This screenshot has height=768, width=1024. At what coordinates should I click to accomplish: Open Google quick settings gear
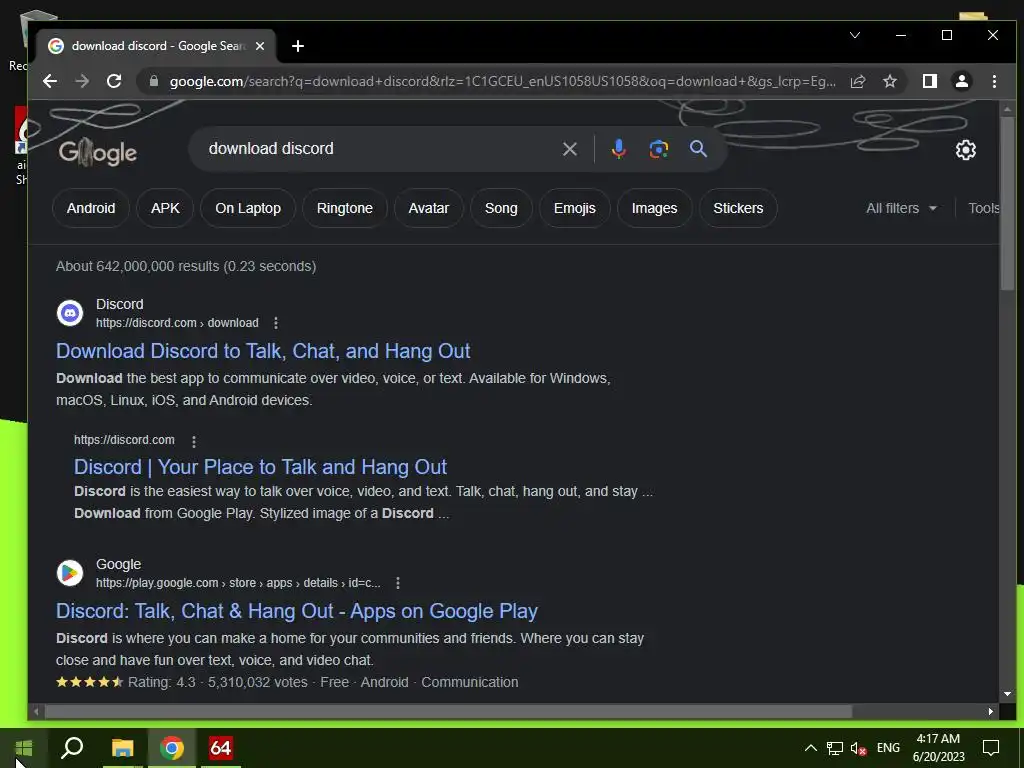(x=966, y=150)
